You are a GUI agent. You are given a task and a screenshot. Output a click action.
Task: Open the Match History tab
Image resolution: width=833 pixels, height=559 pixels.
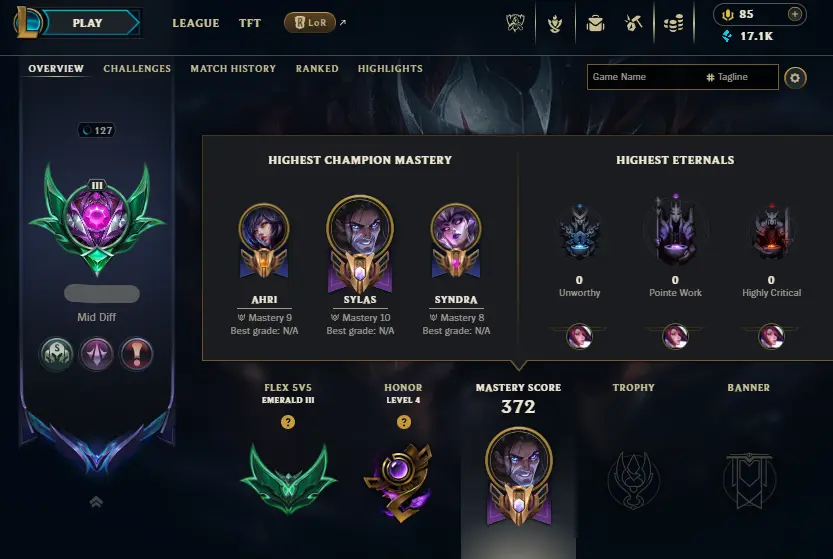point(233,69)
